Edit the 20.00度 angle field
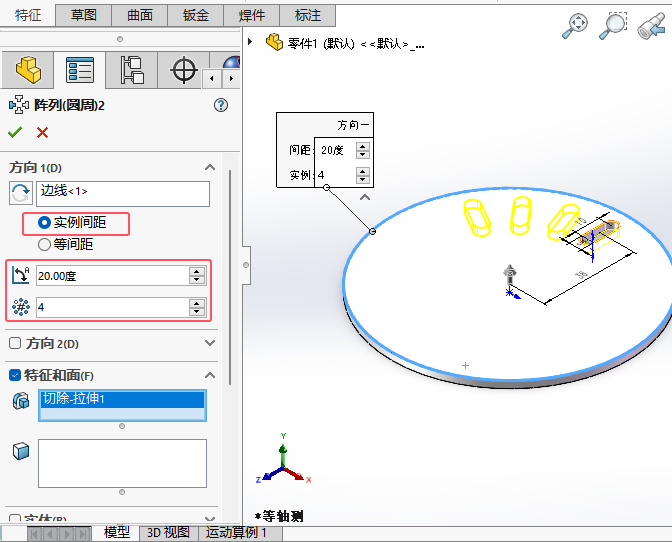This screenshot has width=672, height=542. [112, 276]
